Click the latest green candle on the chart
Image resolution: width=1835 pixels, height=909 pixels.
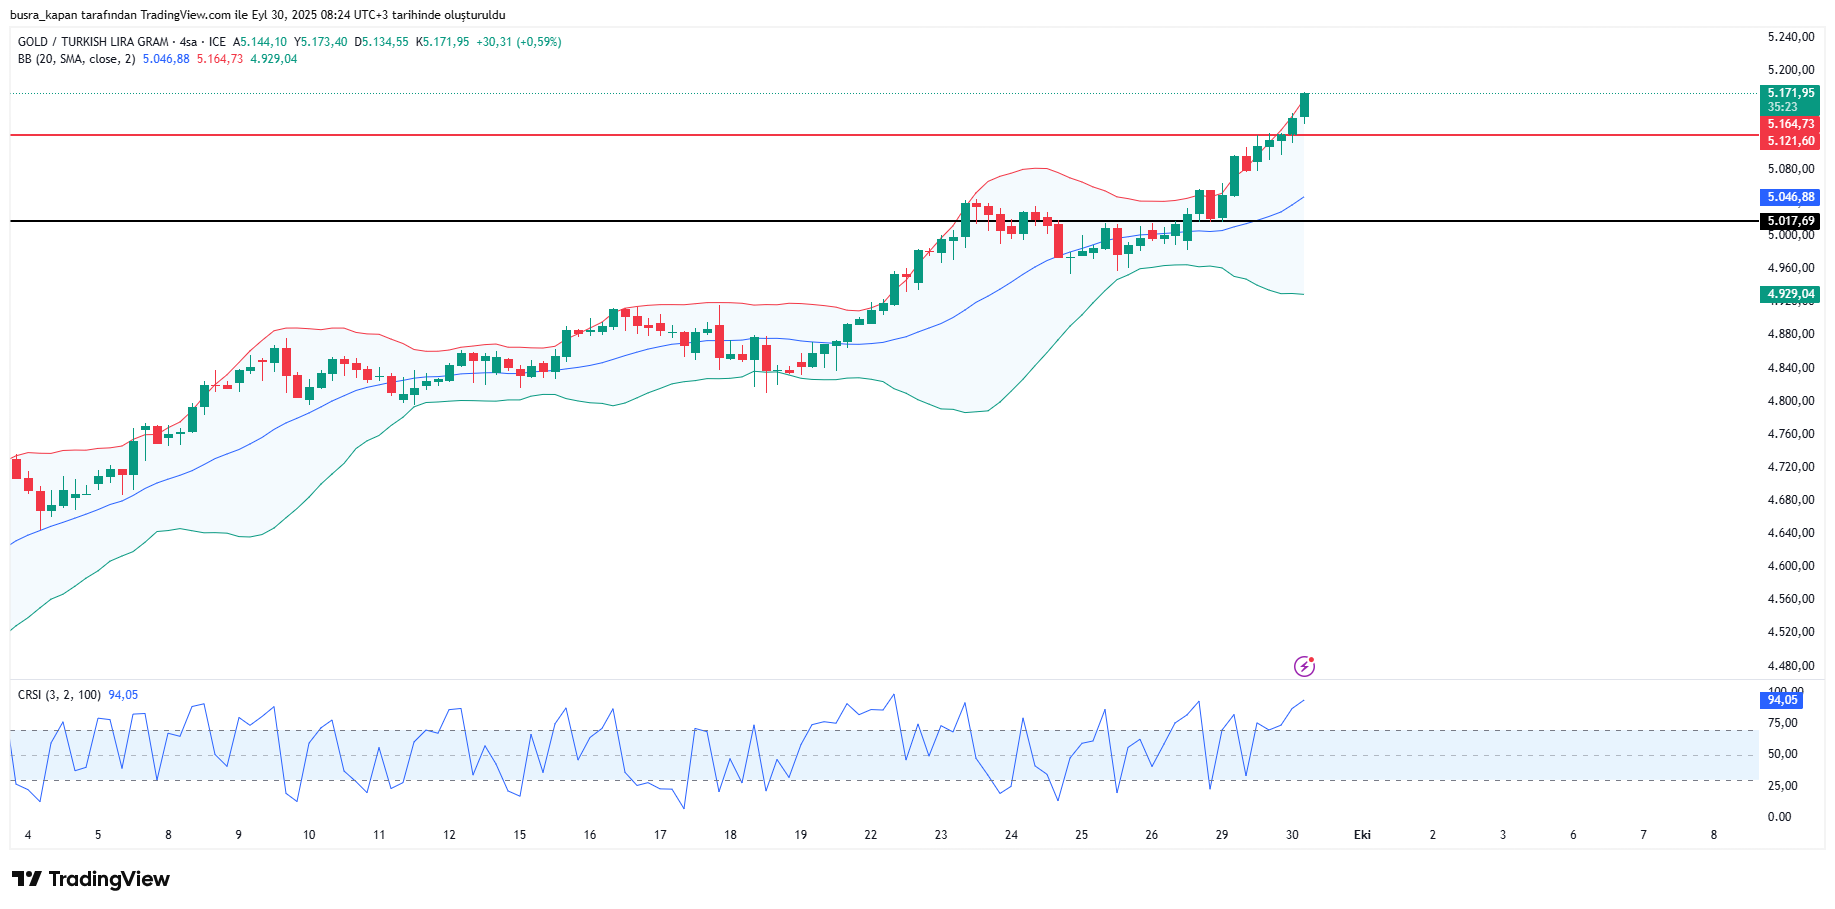(1304, 105)
